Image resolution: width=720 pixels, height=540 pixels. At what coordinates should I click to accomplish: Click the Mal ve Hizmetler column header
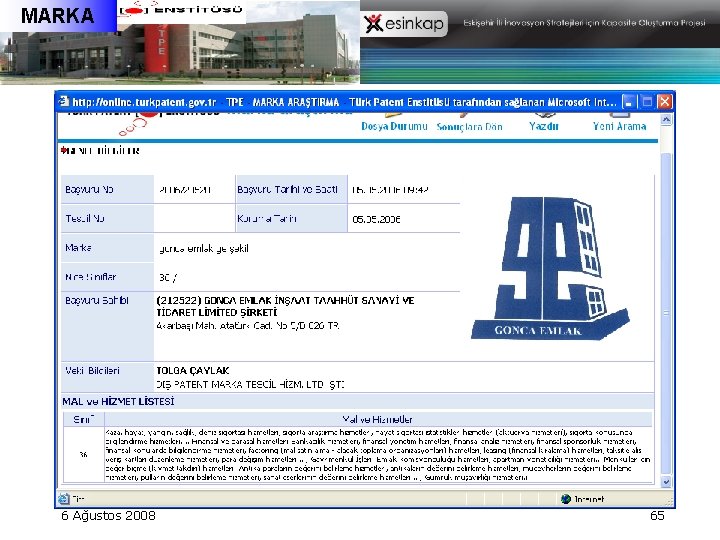[377, 419]
